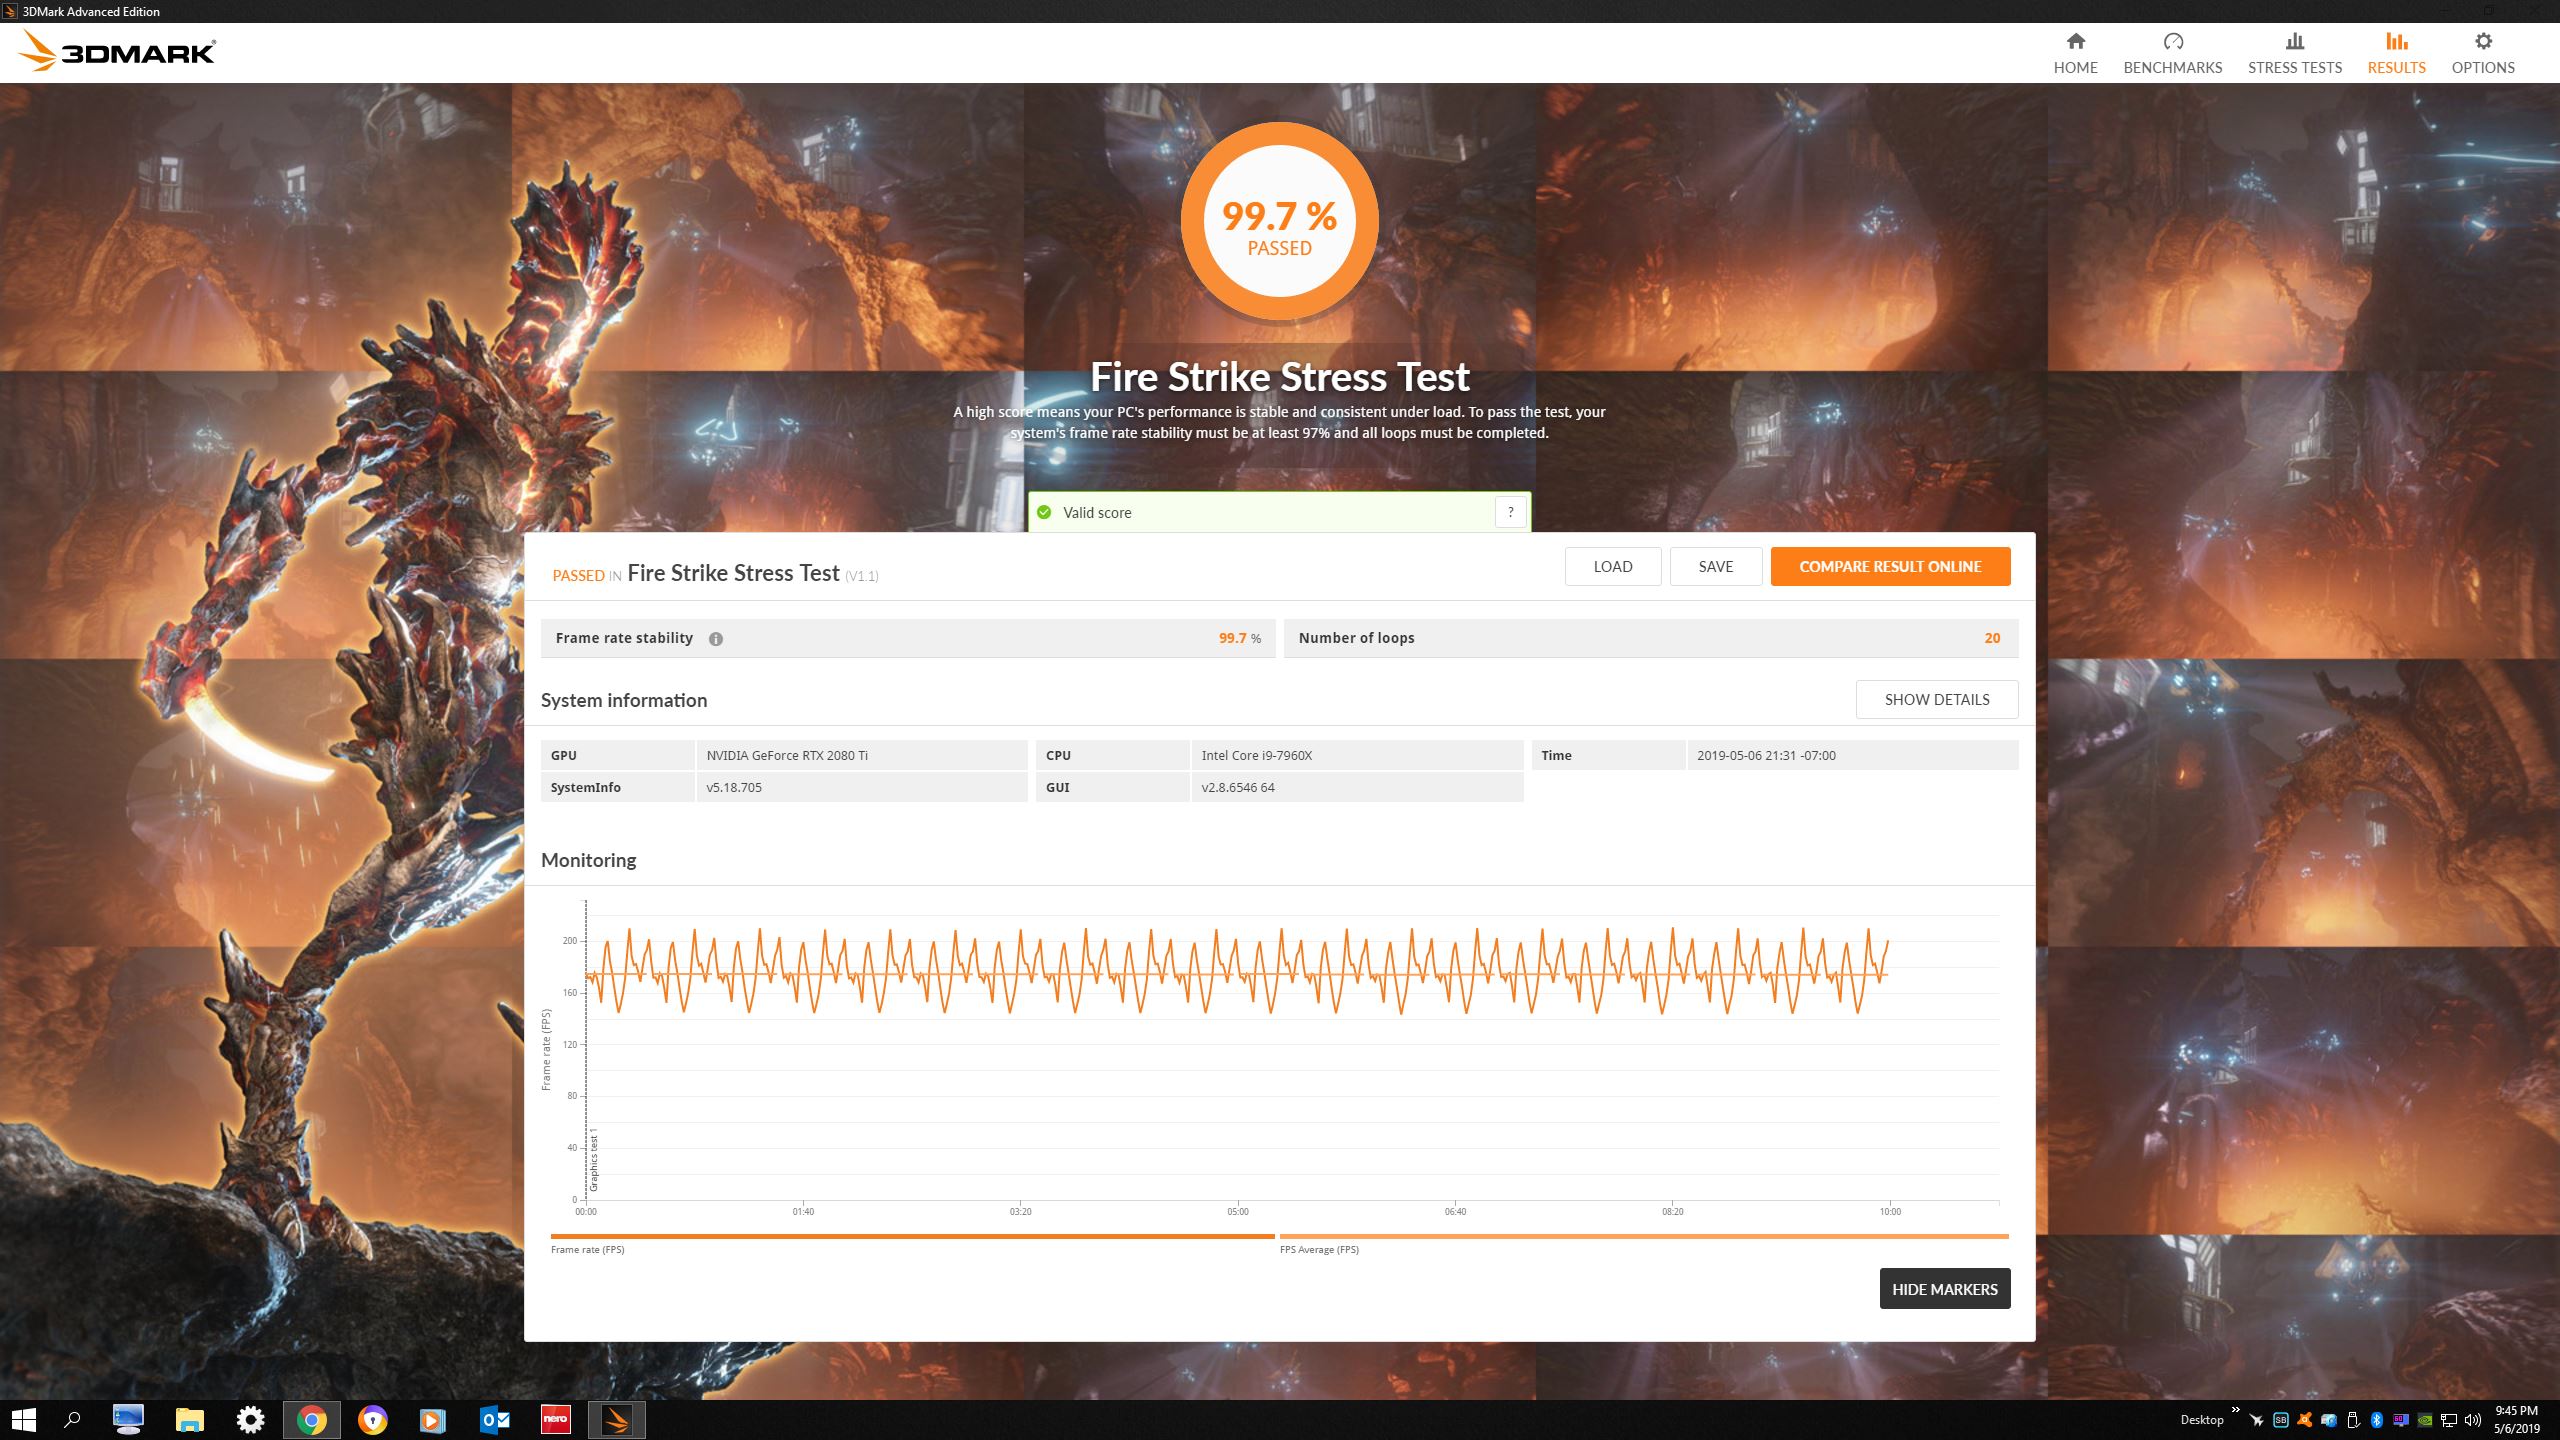The height and width of the screenshot is (1440, 2560).
Task: Open the Benchmarks section
Action: pyautogui.click(x=2172, y=53)
